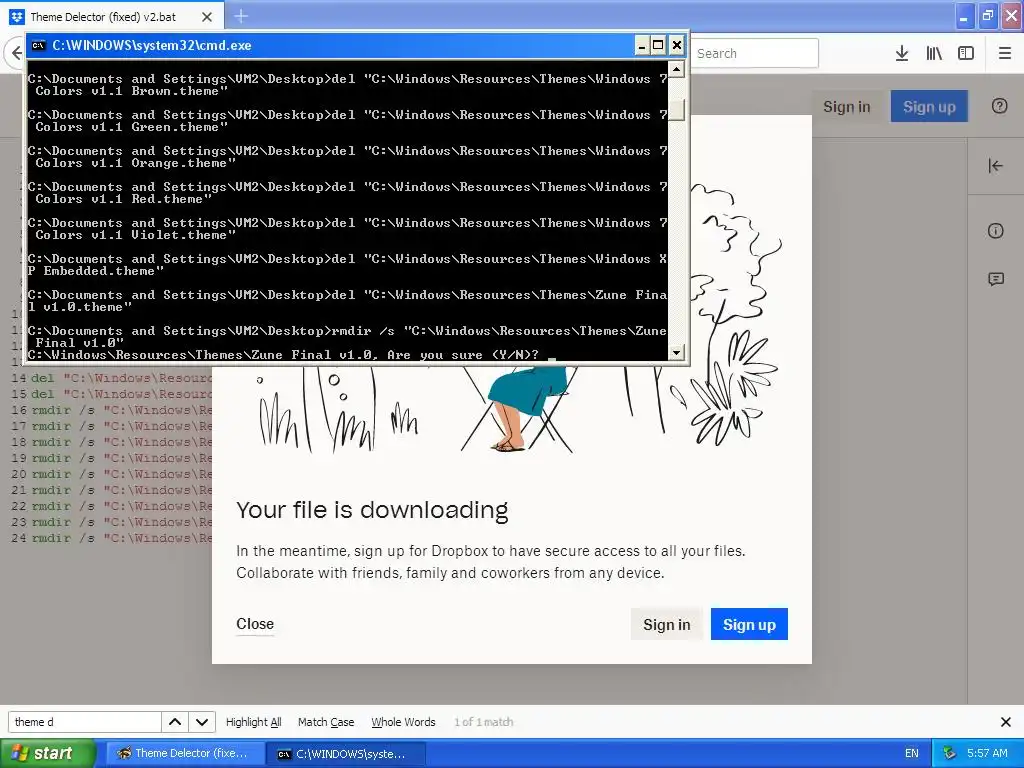Open the Firefox downloads arrow icon
This screenshot has height=768, width=1024.
pyautogui.click(x=902, y=54)
